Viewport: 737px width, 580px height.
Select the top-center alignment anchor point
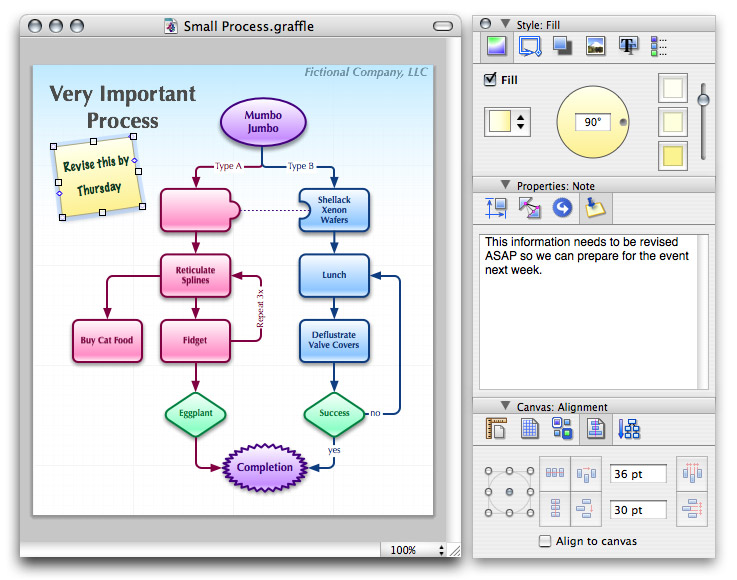[x=510, y=470]
